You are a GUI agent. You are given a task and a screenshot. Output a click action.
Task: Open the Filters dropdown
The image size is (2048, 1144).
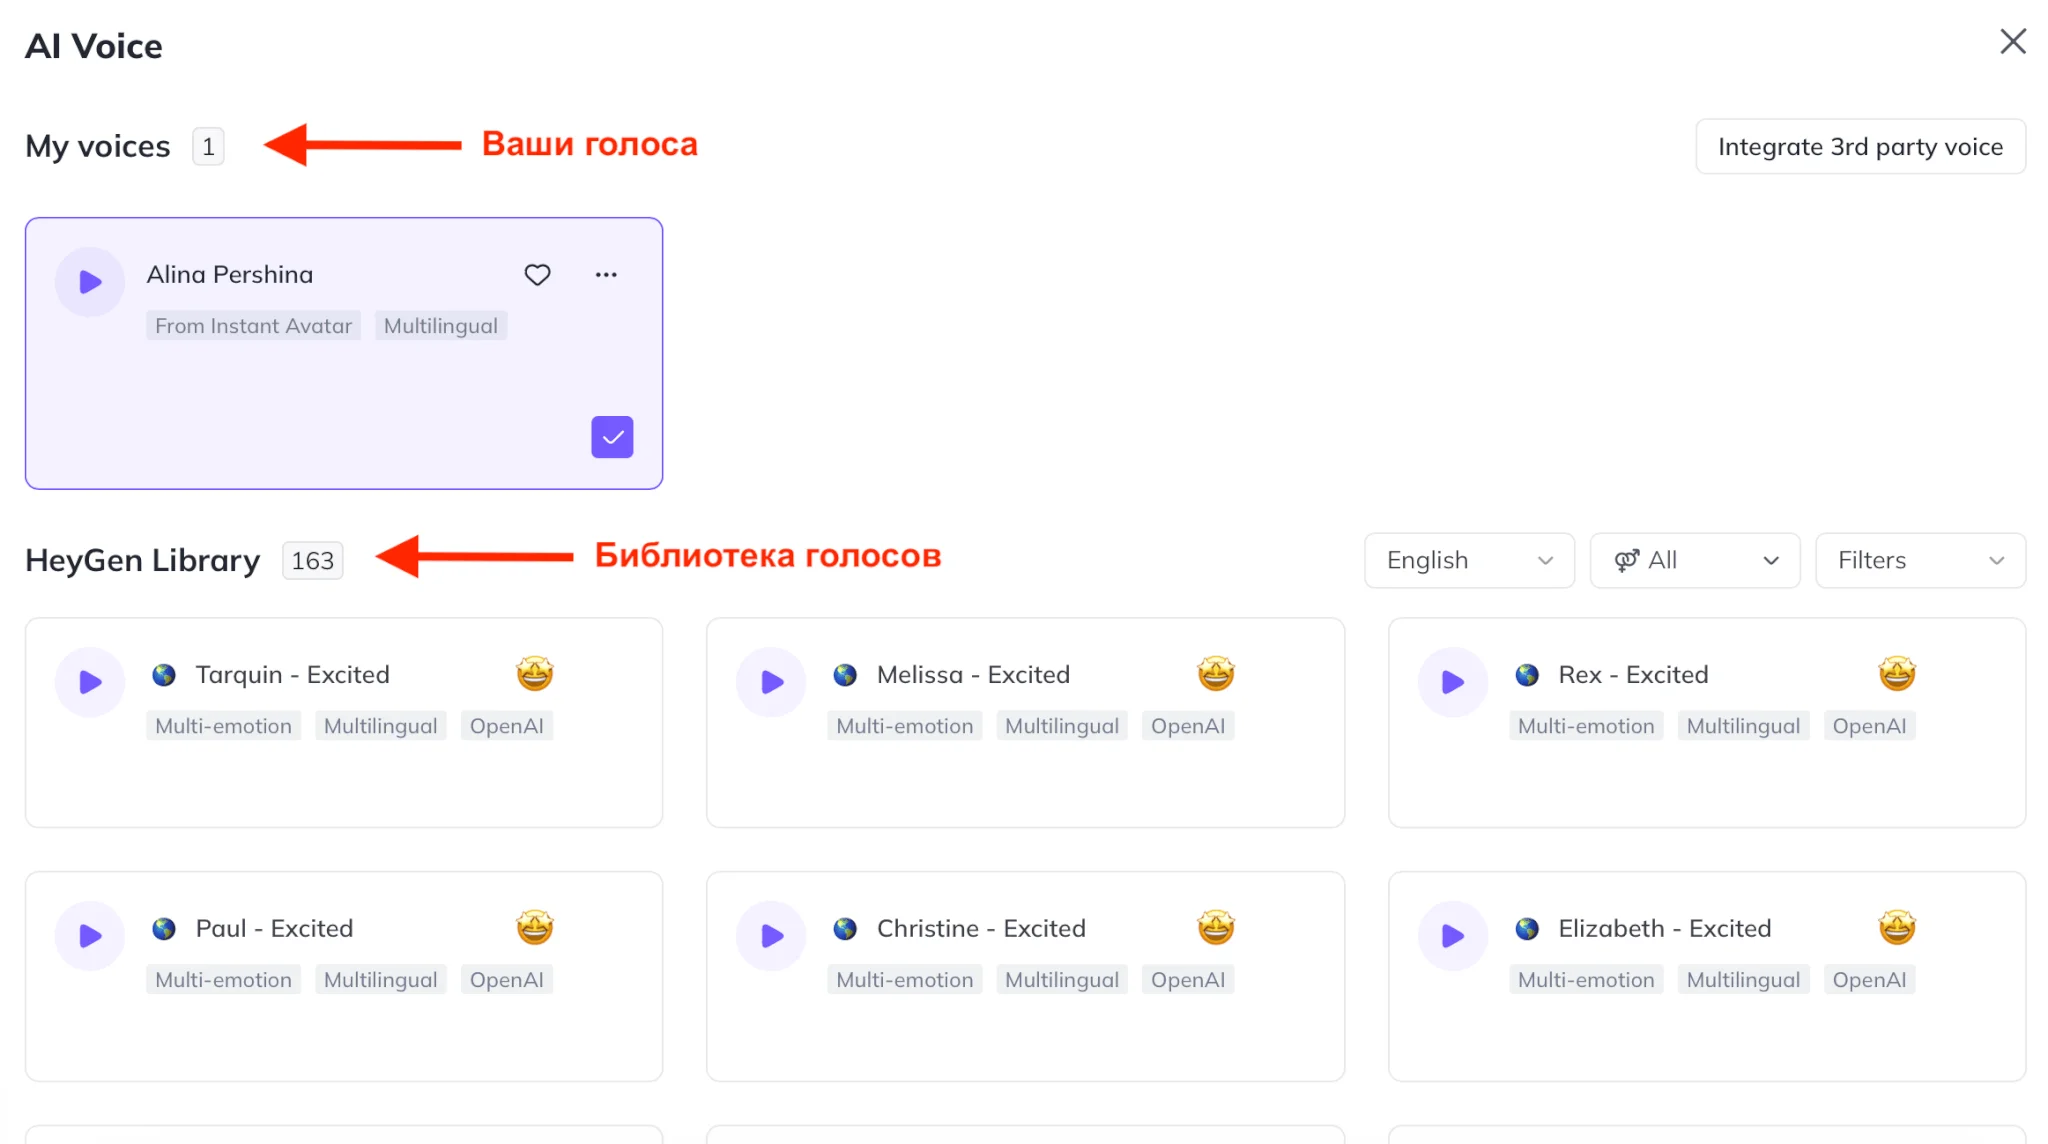(1920, 560)
